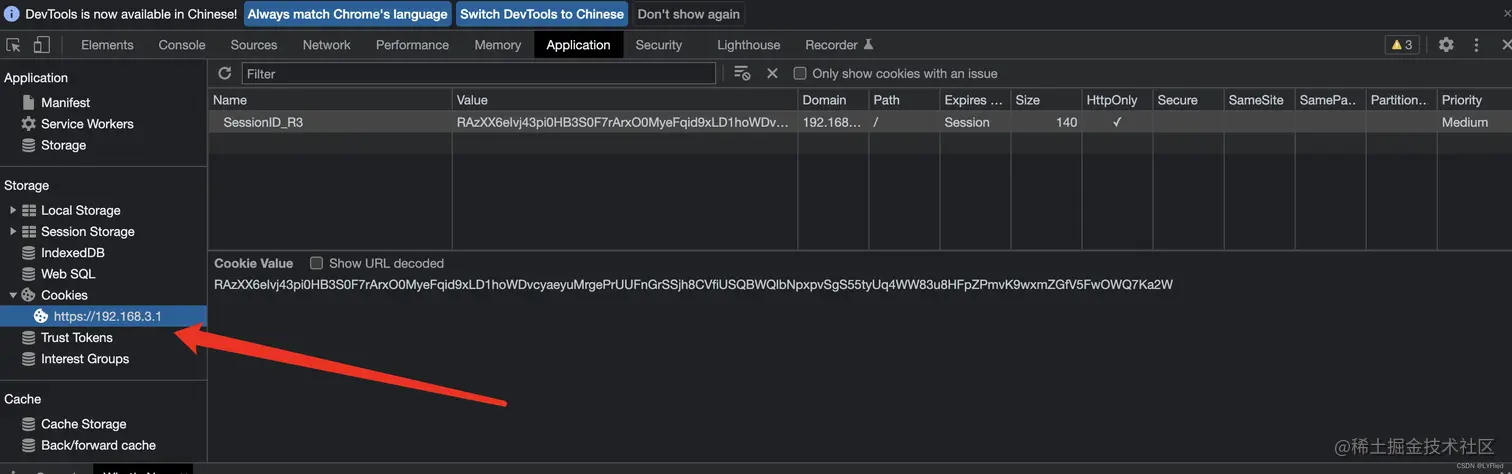
Task: Select the inspect element picker icon
Action: 14,45
